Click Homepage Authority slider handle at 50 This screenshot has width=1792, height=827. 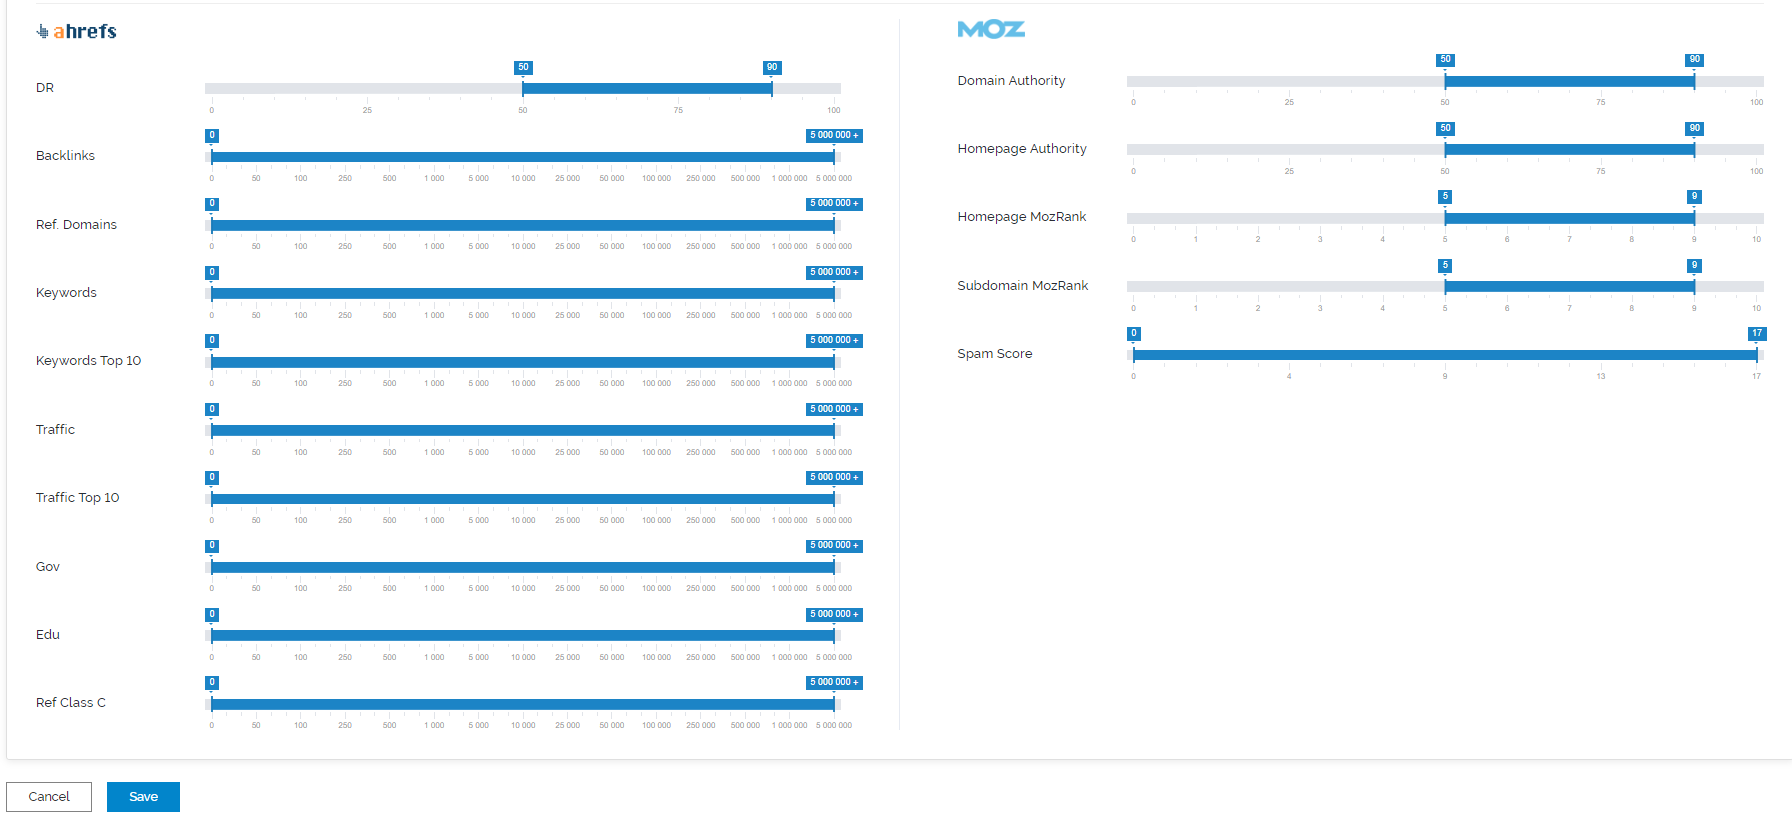[1445, 149]
